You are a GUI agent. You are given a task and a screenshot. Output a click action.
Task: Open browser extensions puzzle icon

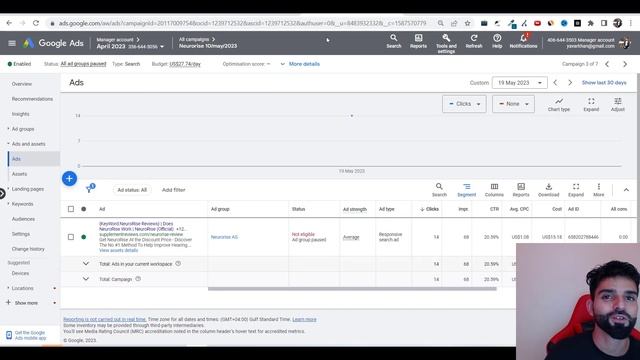(x=591, y=23)
